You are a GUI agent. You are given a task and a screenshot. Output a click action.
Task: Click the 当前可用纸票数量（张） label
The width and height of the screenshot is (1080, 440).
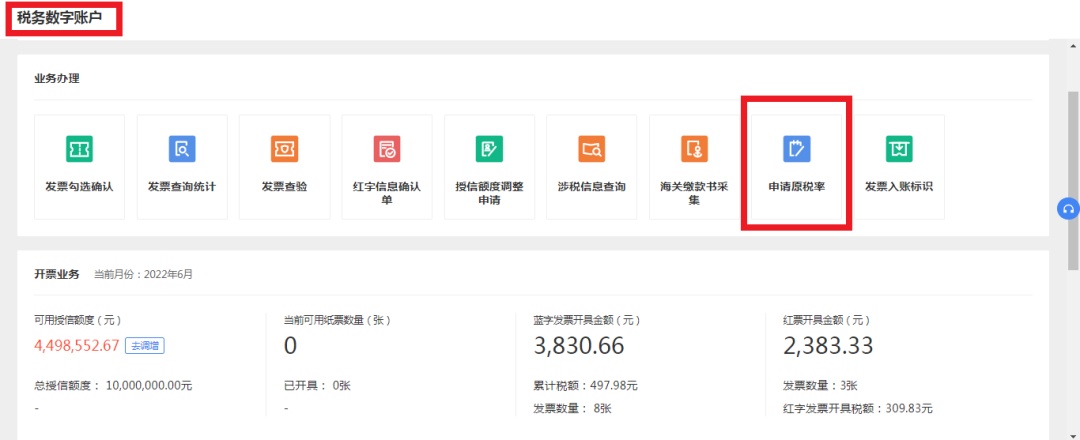pos(338,320)
